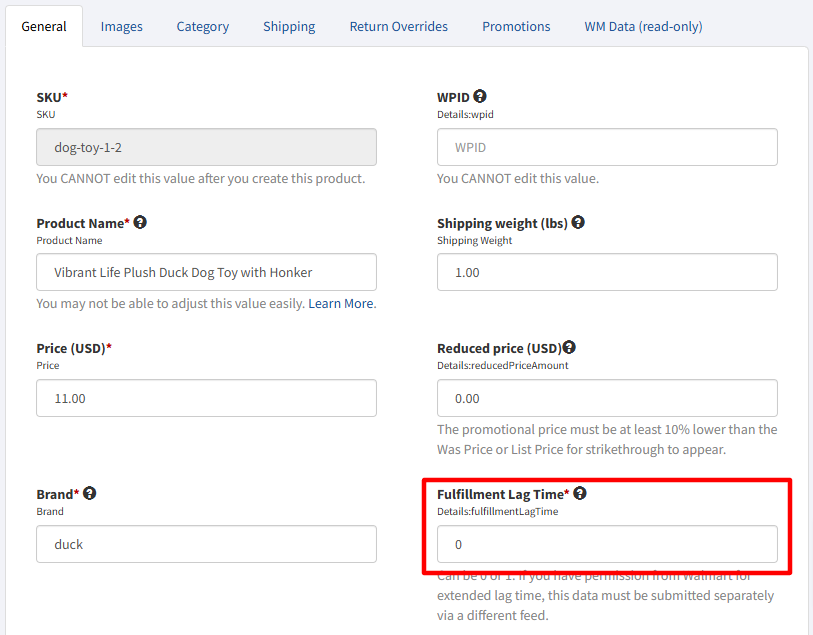
Task: Show help for Reduced price (USD)
Action: 569,347
